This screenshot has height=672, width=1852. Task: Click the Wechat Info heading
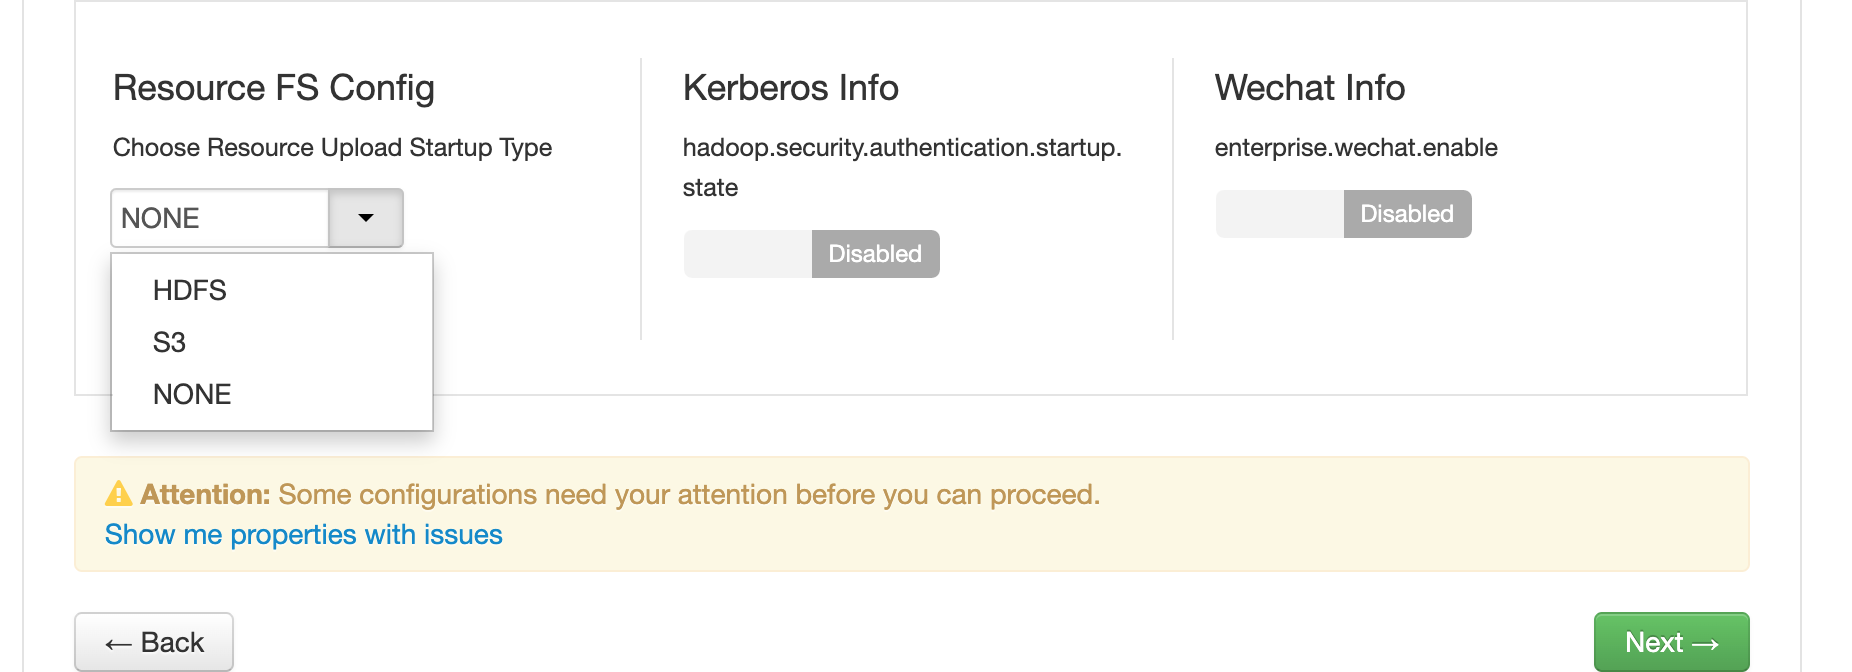pyautogui.click(x=1310, y=88)
